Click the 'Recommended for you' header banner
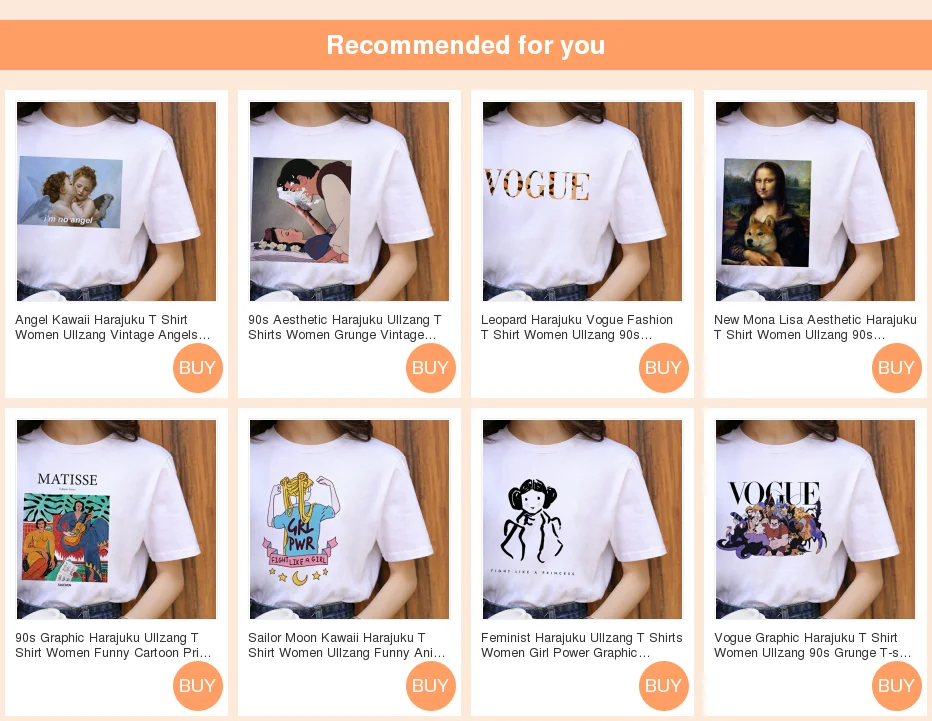 (466, 45)
